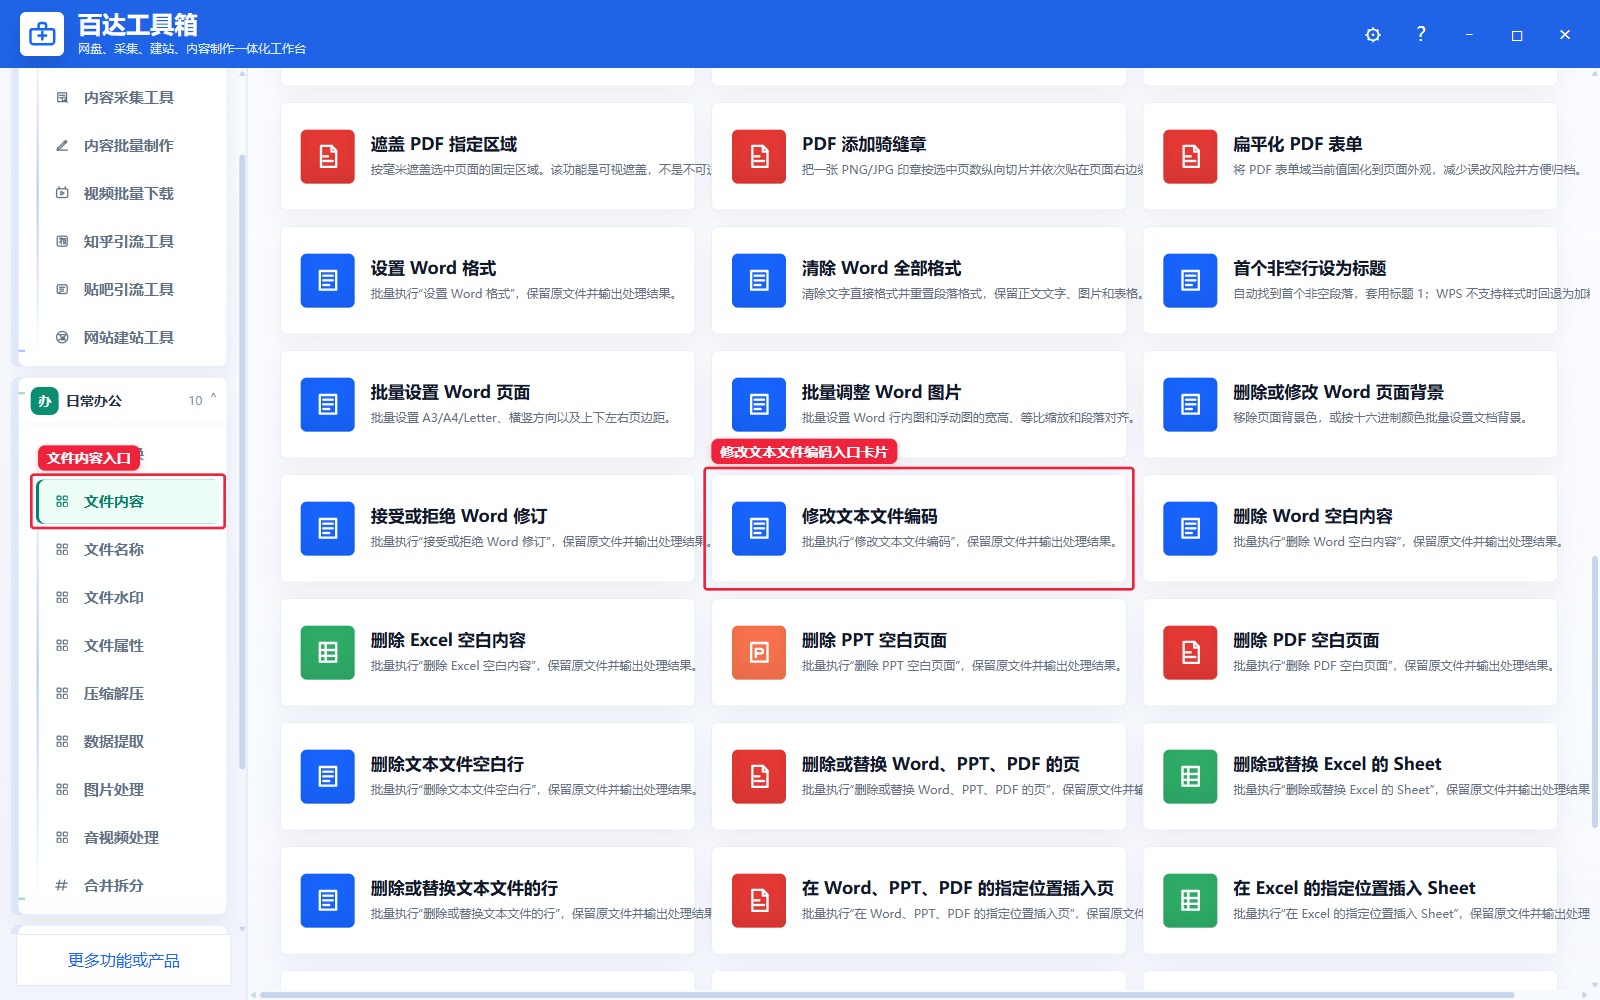1600x1000 pixels.
Task: Click the green 删除或替换 Excel 的 Sheet icon
Action: coord(1190,777)
